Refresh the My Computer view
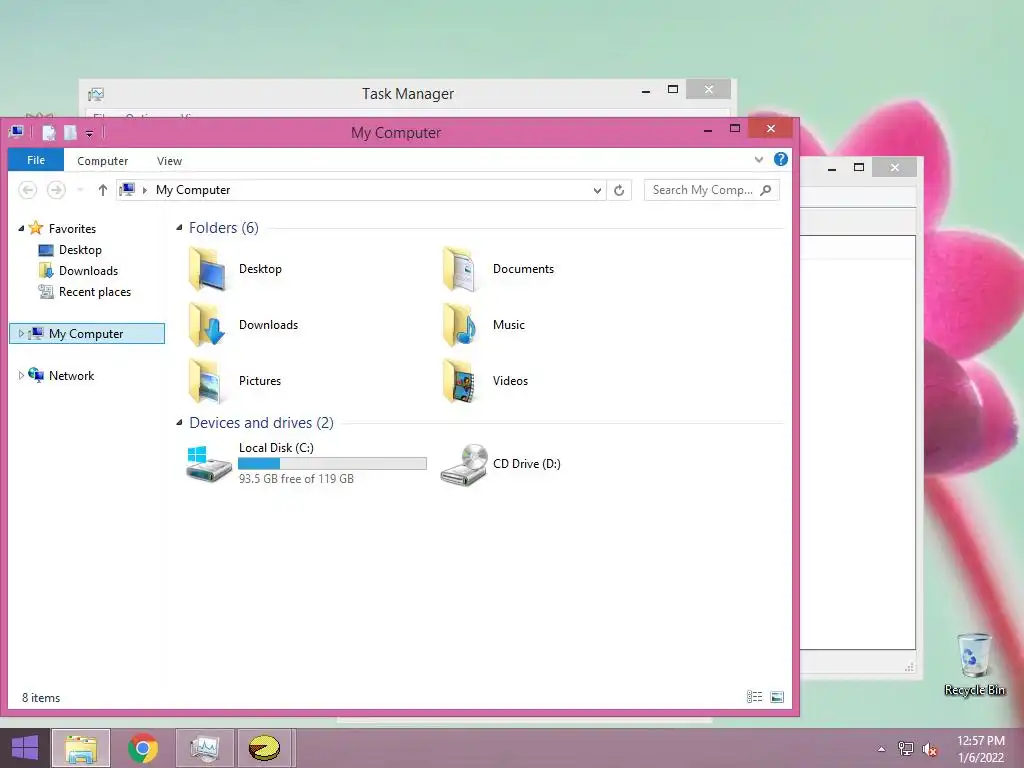 coord(619,190)
